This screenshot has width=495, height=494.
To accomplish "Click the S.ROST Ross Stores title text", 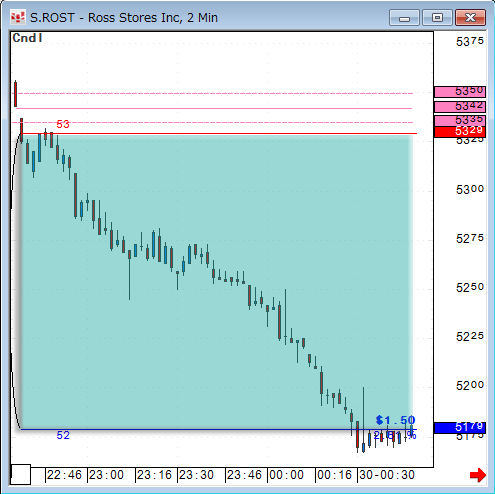I will tap(124, 18).
